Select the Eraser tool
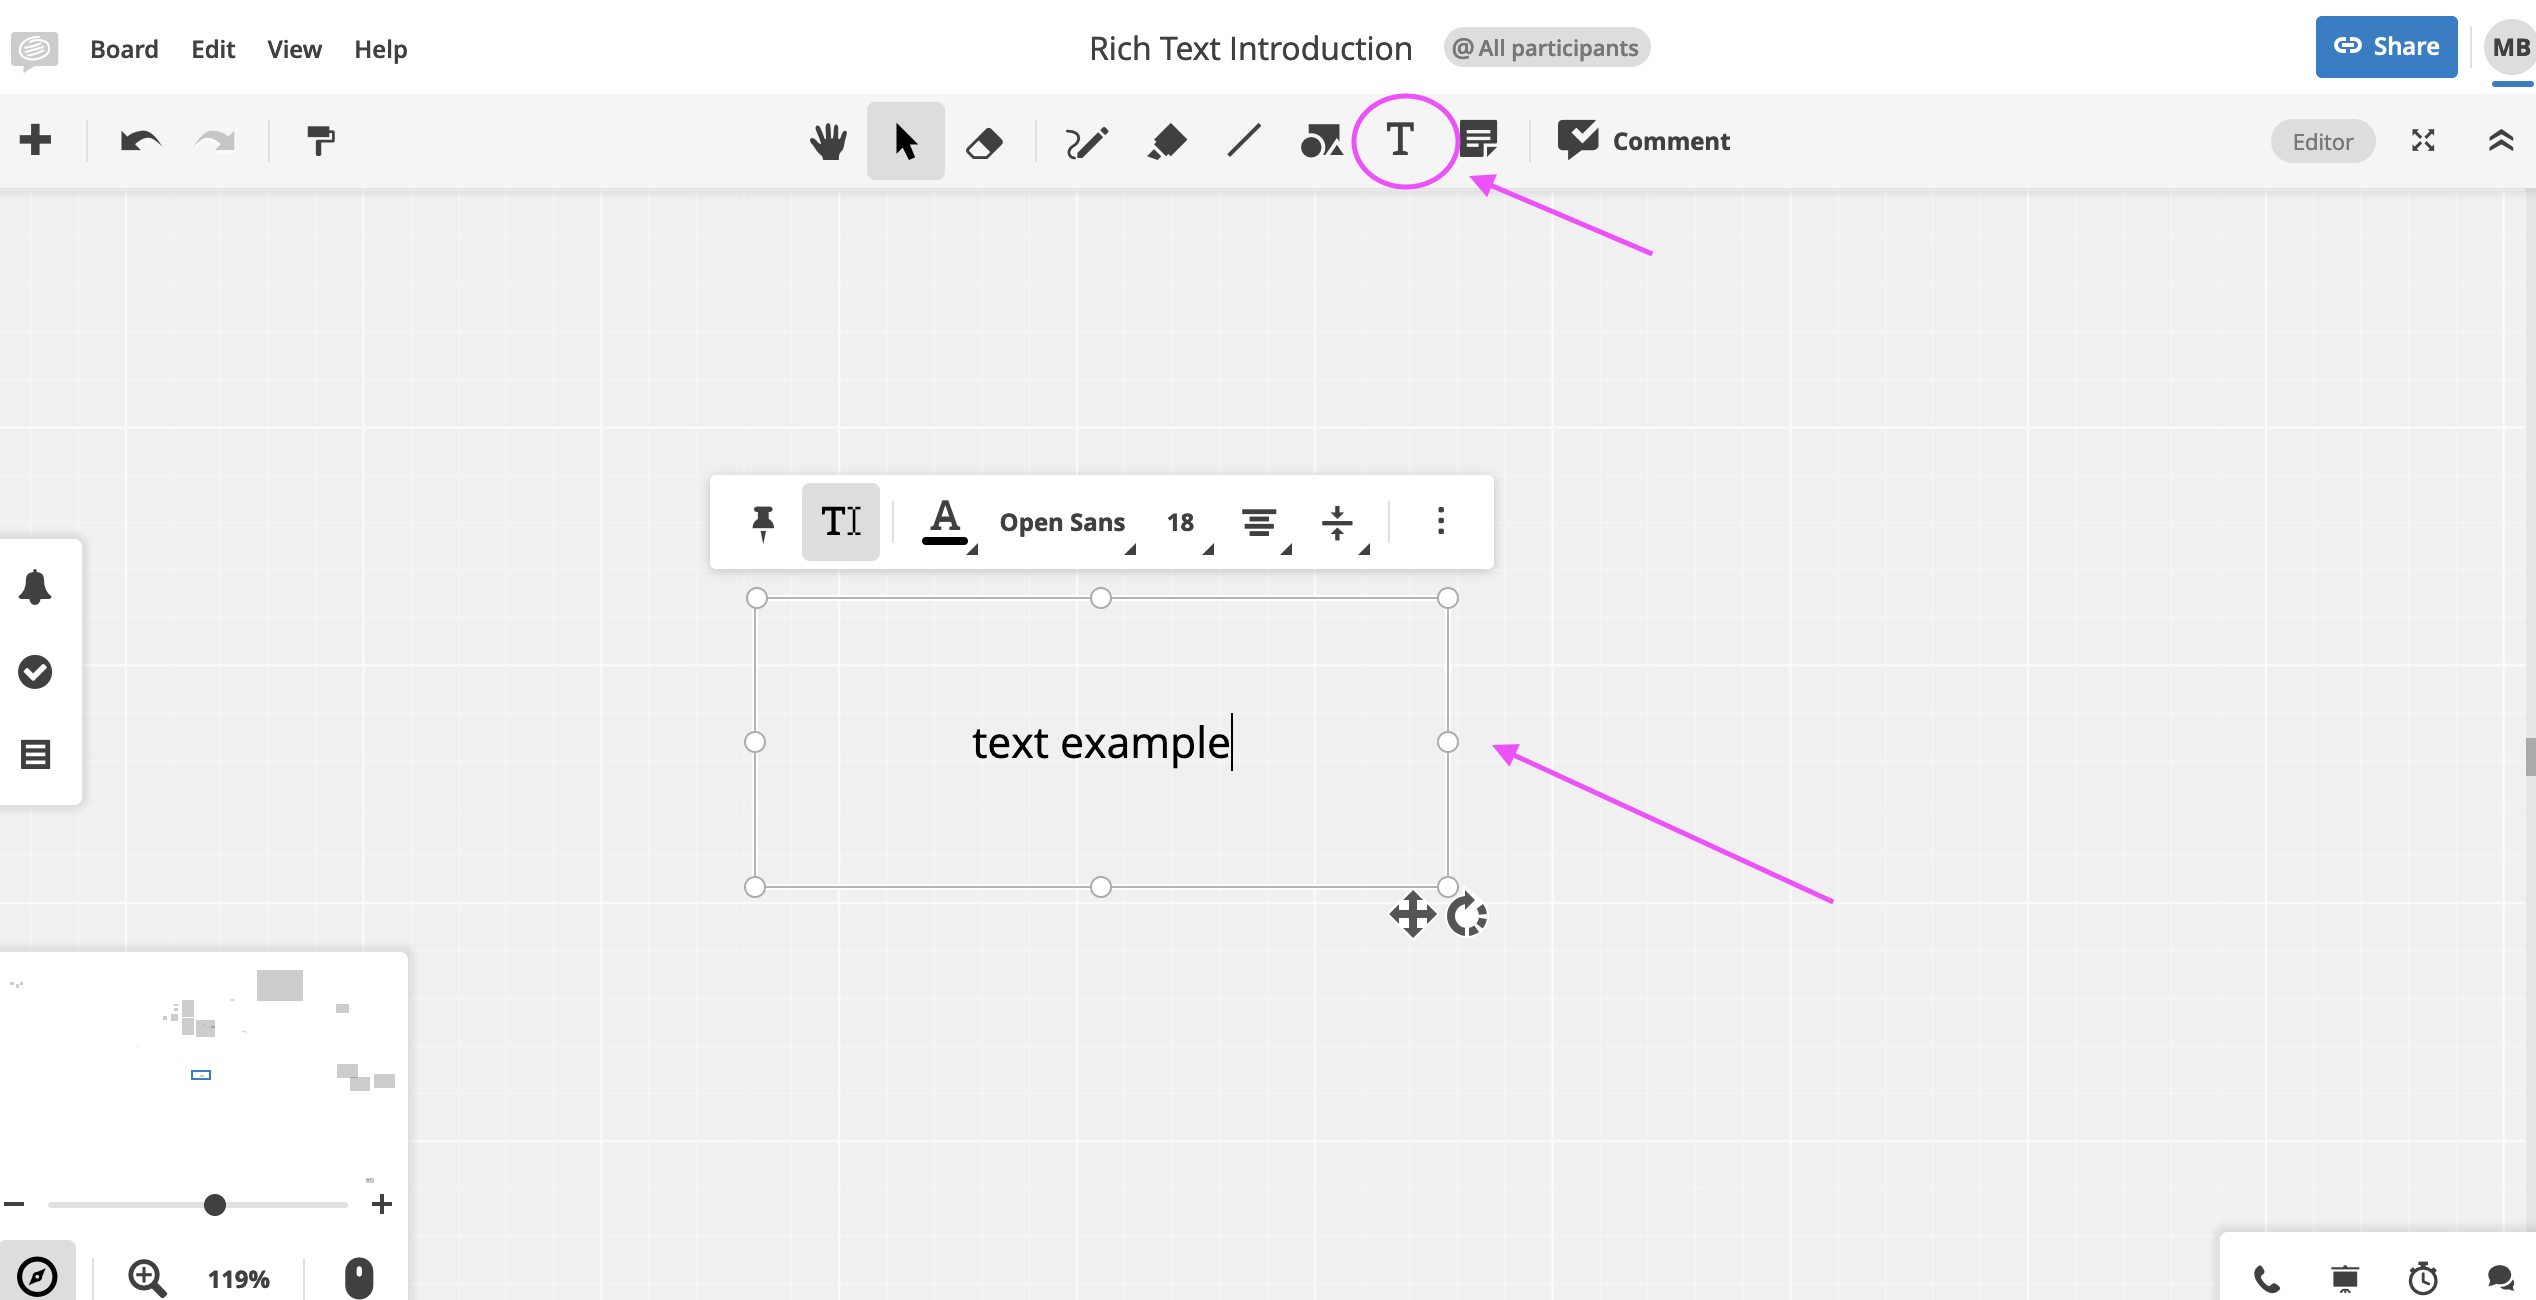 984,142
